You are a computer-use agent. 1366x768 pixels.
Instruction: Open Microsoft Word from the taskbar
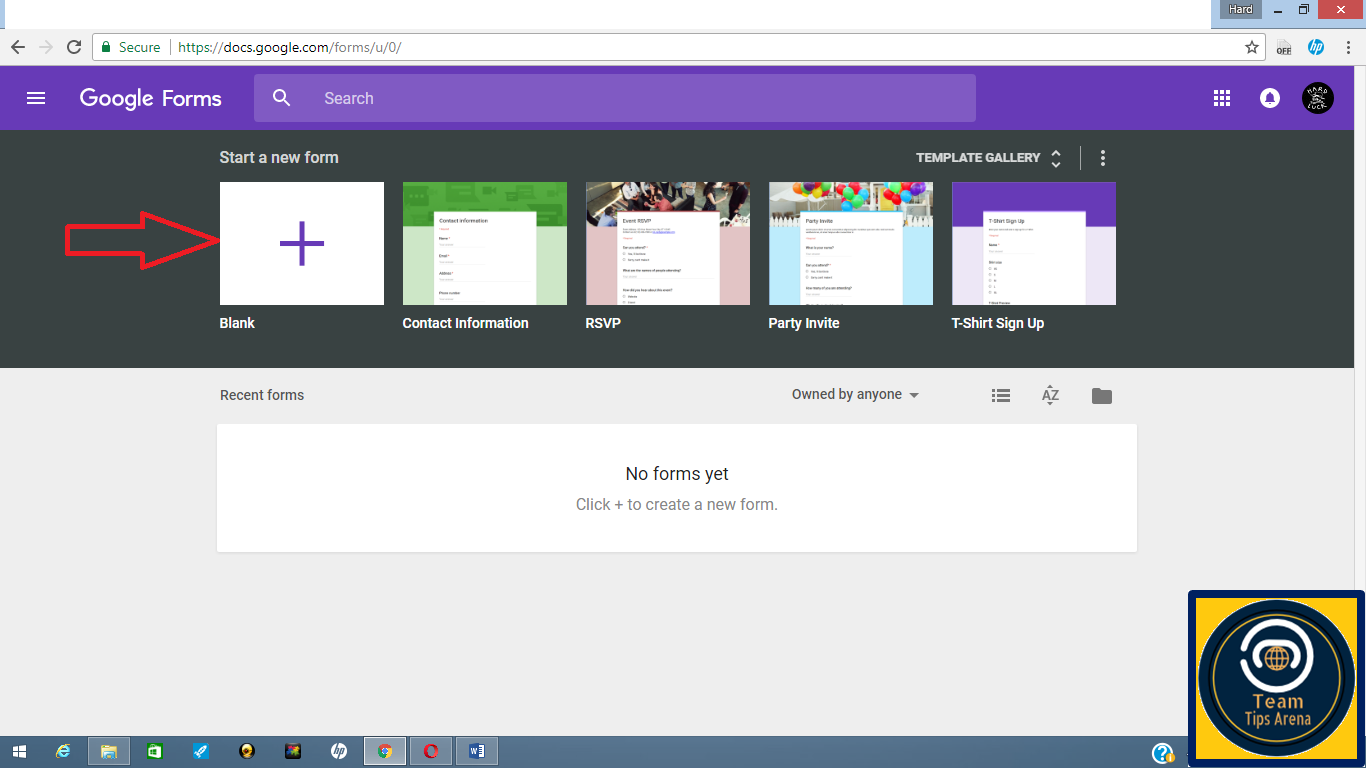coord(477,751)
